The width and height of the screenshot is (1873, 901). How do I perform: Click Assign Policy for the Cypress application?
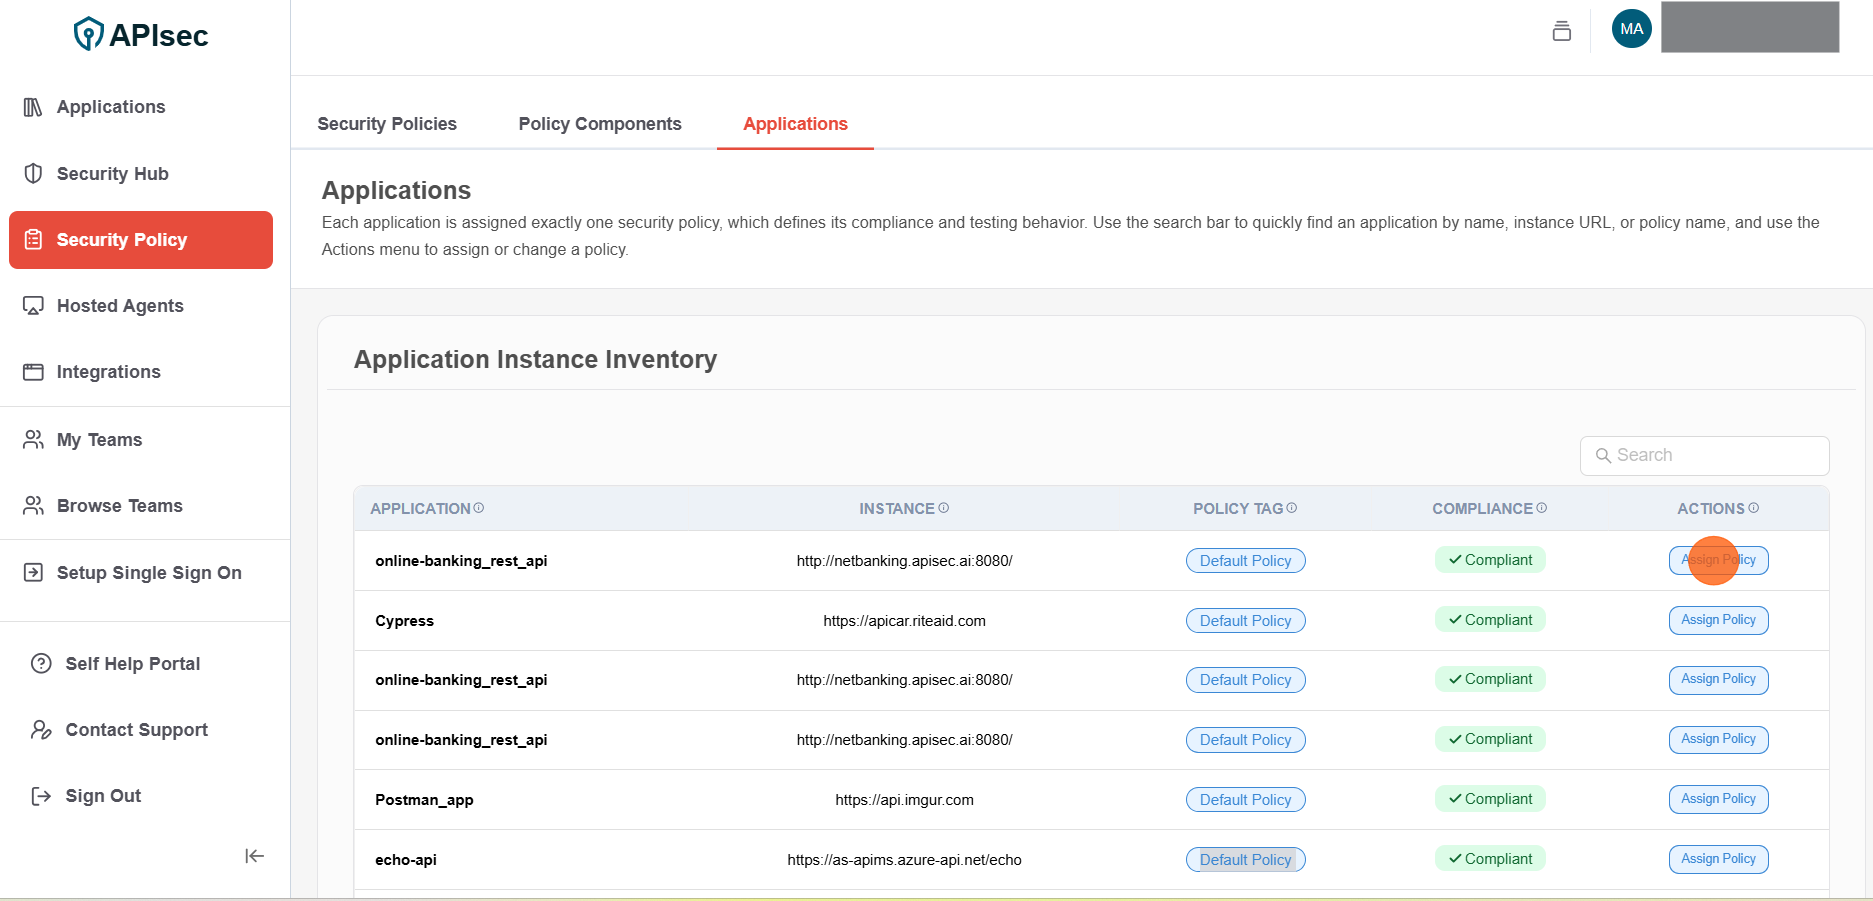pyautogui.click(x=1718, y=620)
